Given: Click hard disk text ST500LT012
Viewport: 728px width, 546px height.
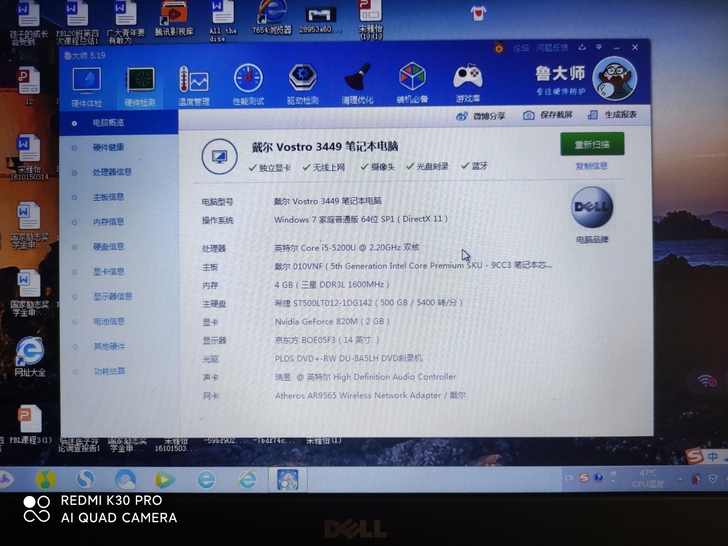Looking at the screenshot, I should 368,303.
